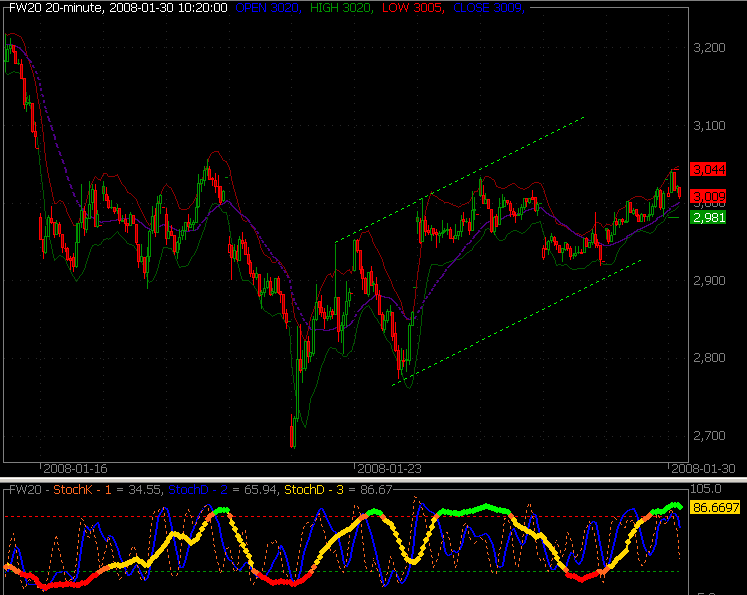Click the 'OPEN 3020' value in the header
The width and height of the screenshot is (747, 595).
pyautogui.click(x=268, y=8)
